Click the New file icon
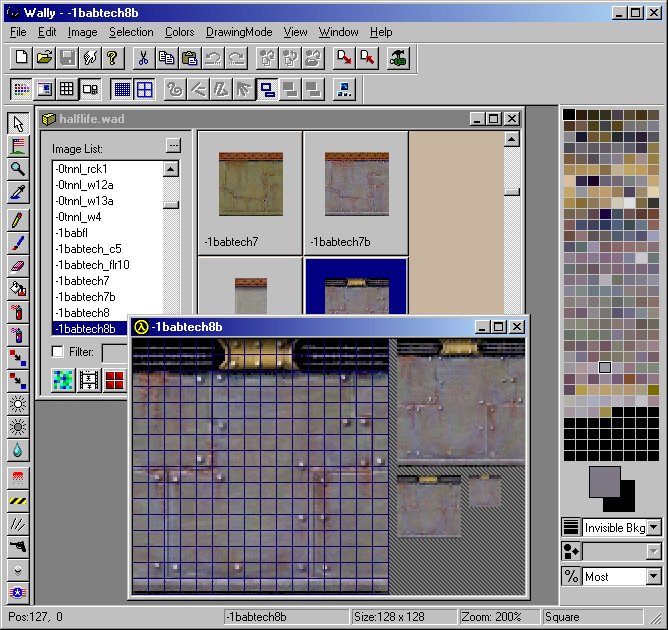This screenshot has height=630, width=668. click(21, 58)
